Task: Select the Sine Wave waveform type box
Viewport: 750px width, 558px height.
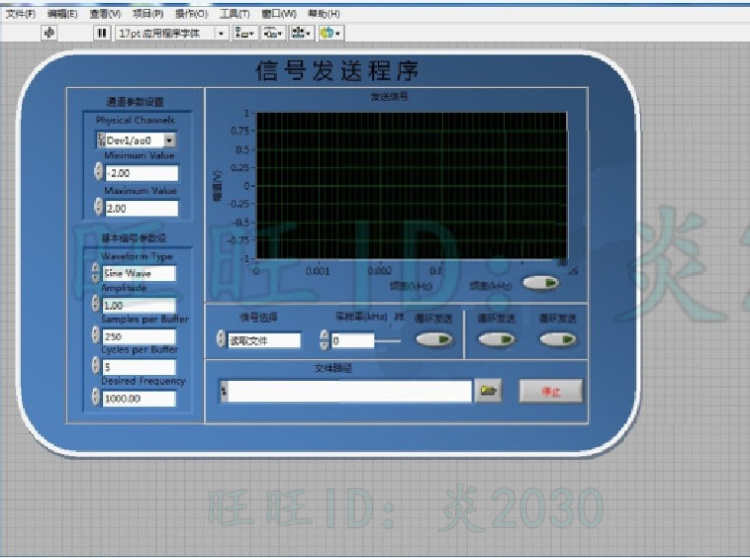Action: click(x=139, y=274)
